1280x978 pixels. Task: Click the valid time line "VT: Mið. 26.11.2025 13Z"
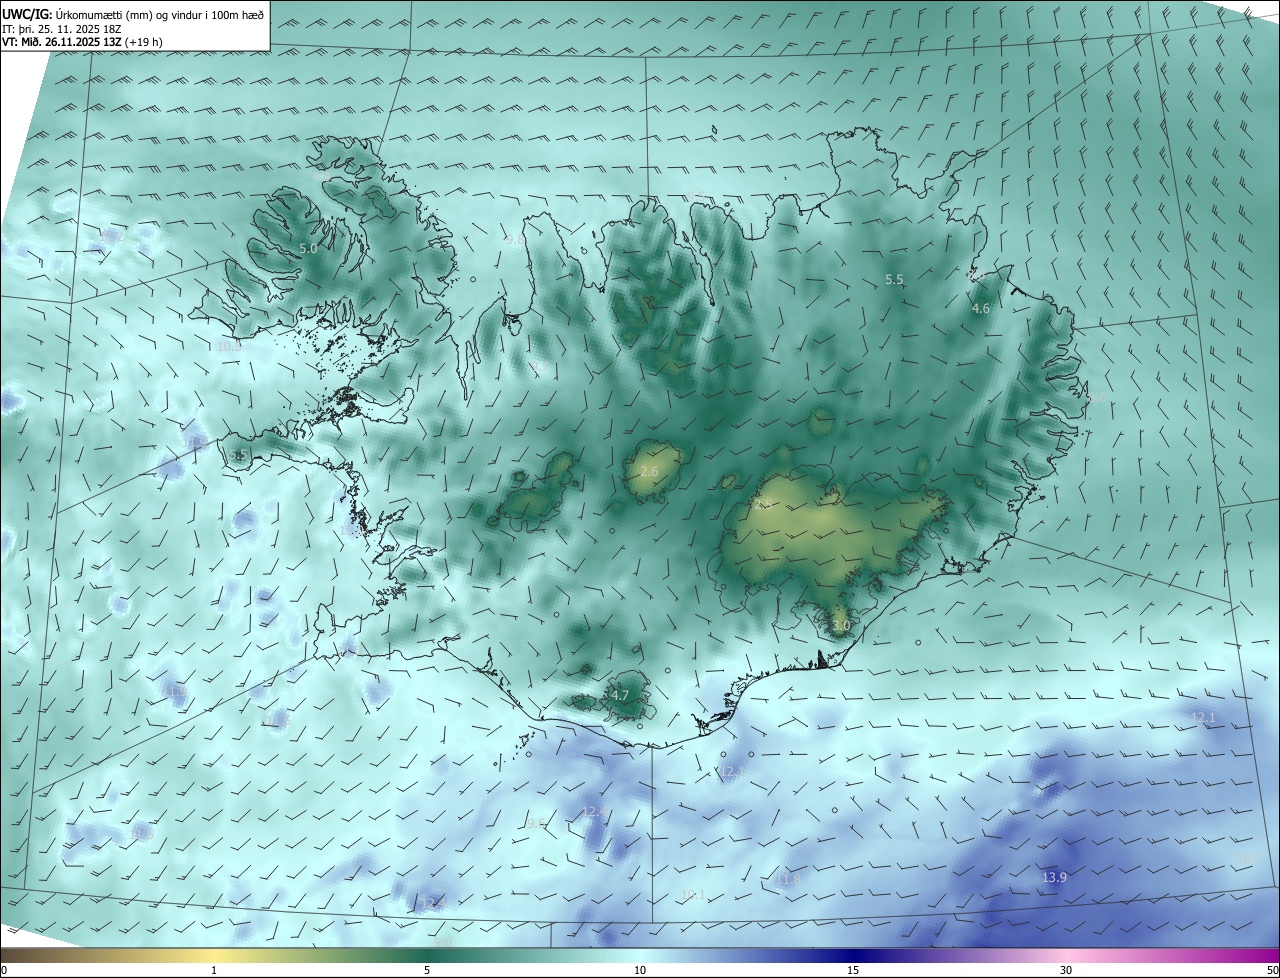point(62,43)
